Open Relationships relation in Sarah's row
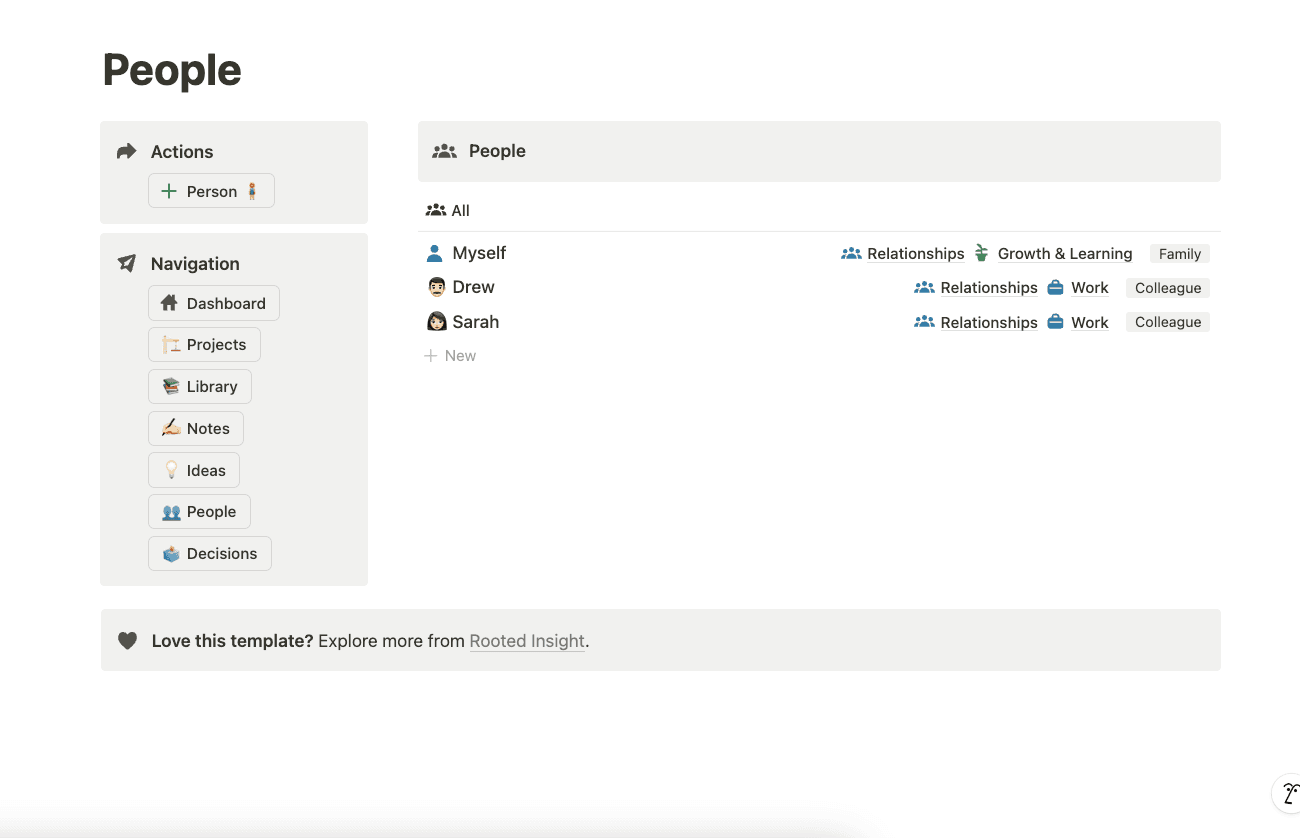 click(x=988, y=322)
